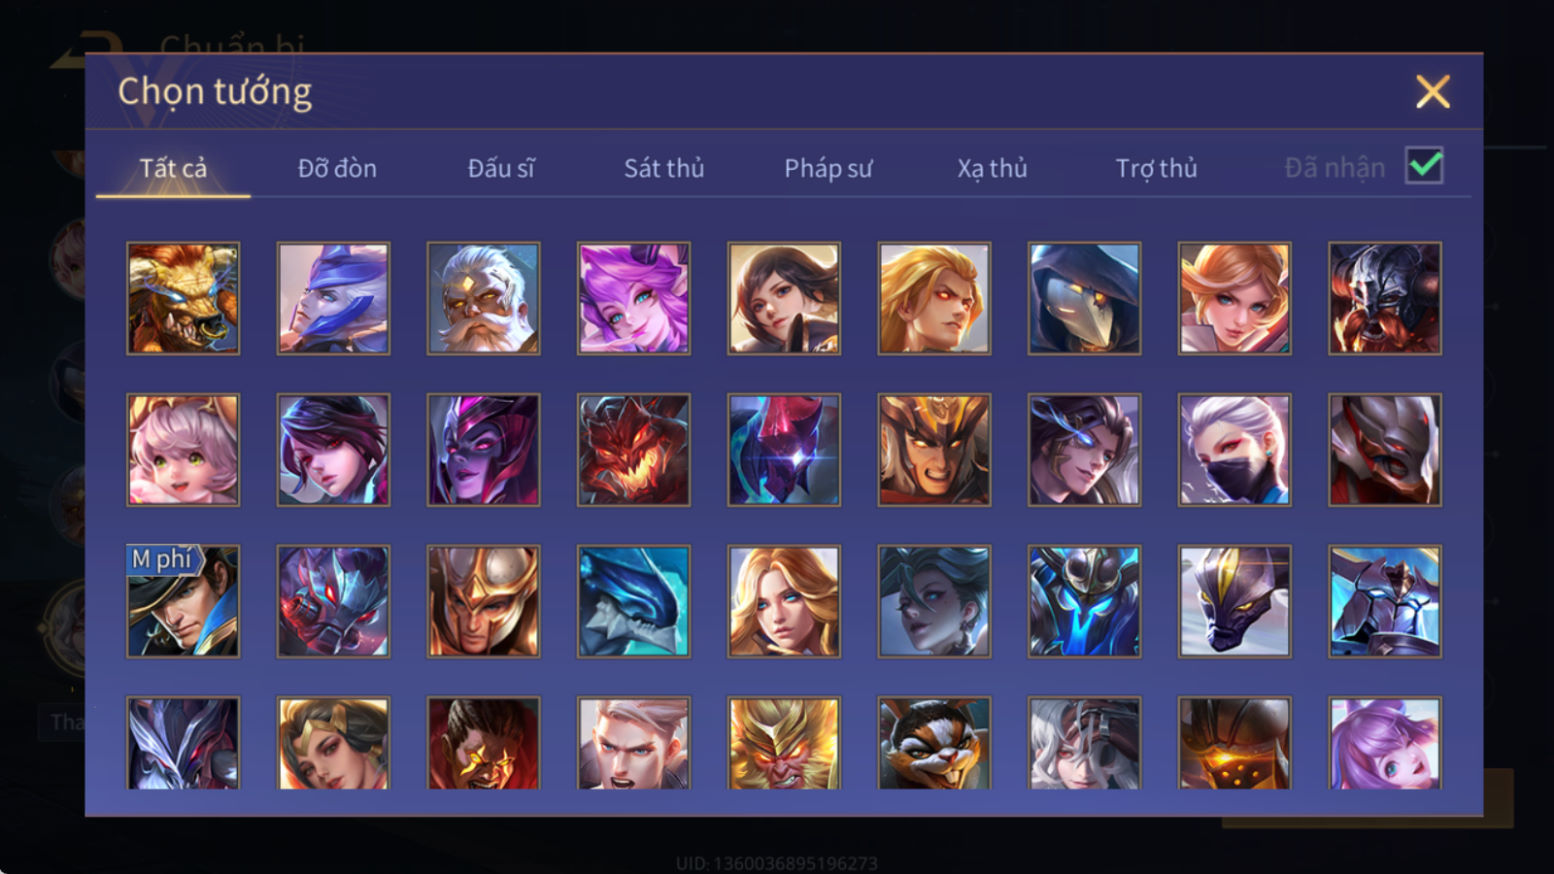Screen dimensions: 1554x874
Task: Choose the white-bearded old man hero
Action: [483, 298]
